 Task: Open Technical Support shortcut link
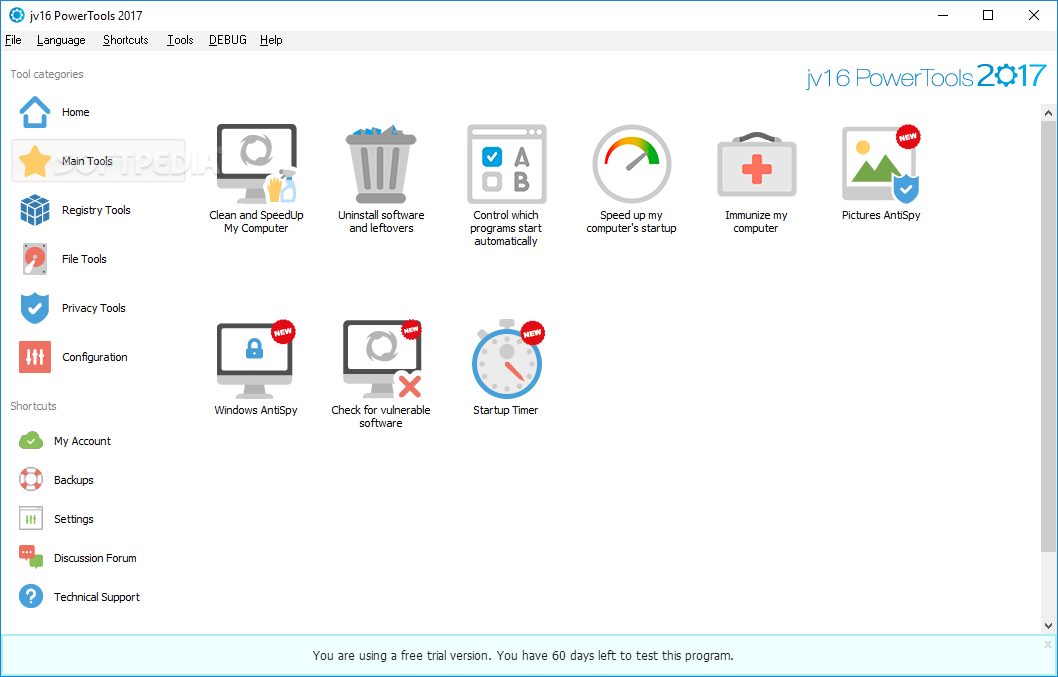click(x=97, y=597)
